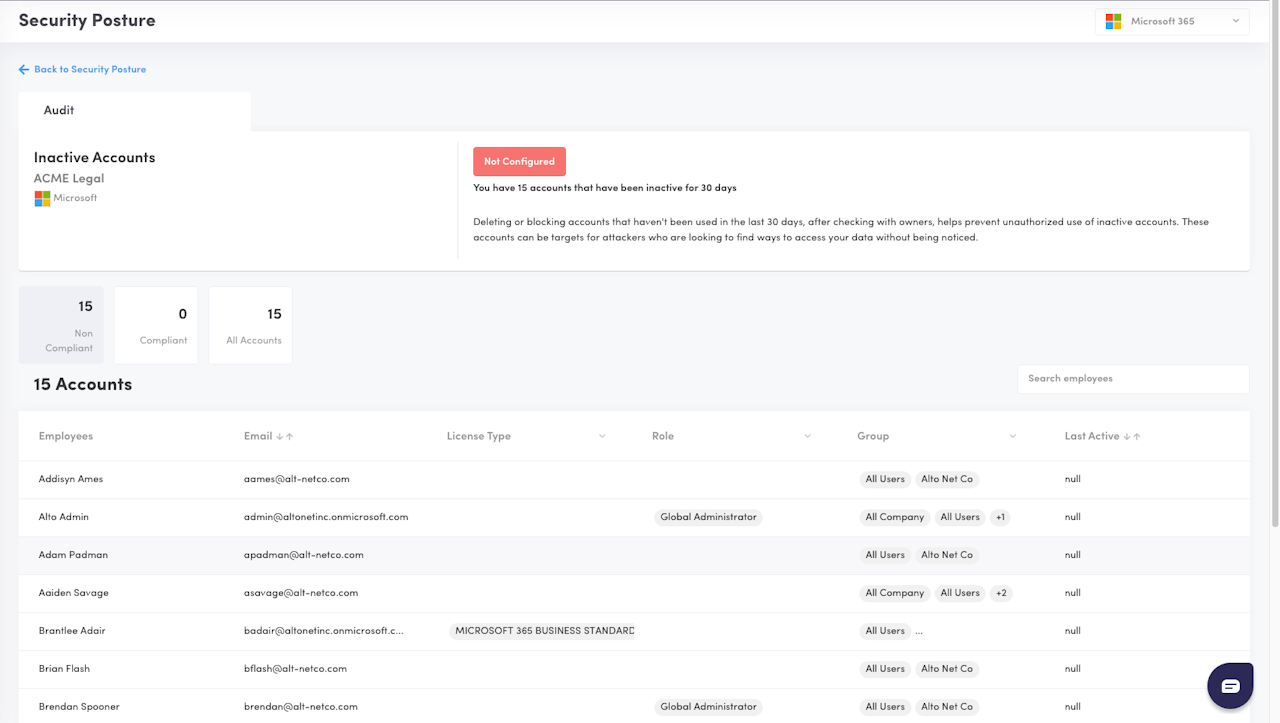This screenshot has height=723, width=1280.
Task: Click the Microsoft 365 logo in selector
Action: tap(1113, 22)
